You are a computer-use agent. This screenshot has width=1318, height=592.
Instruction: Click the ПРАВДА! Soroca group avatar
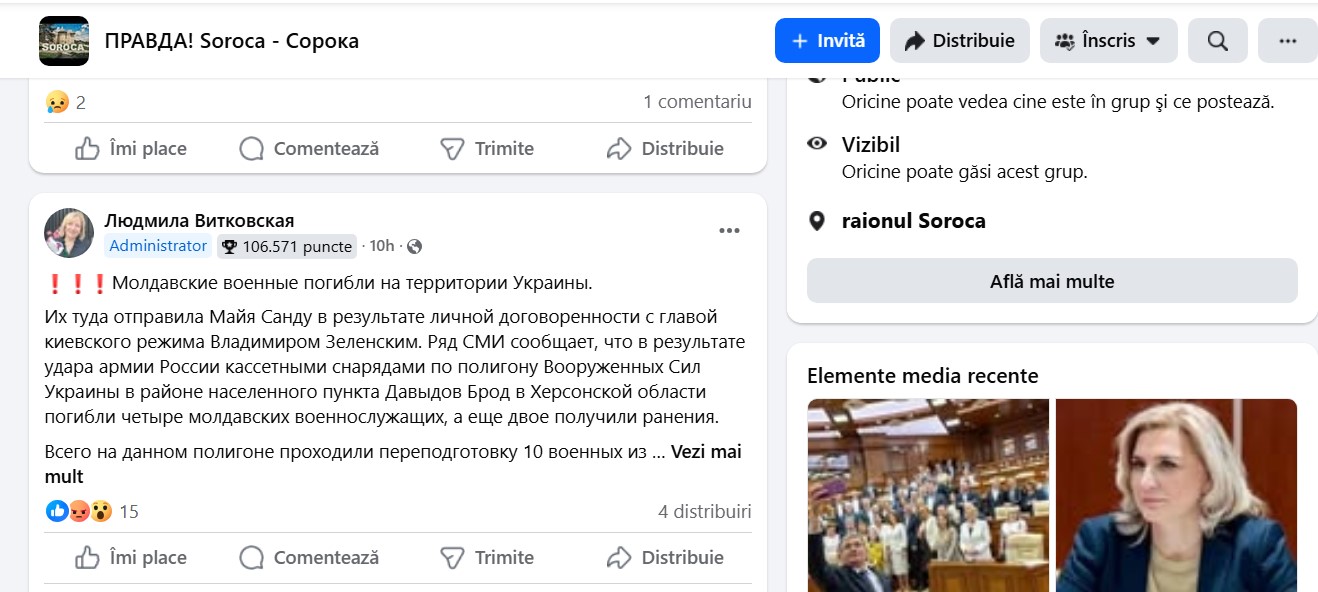click(x=64, y=41)
